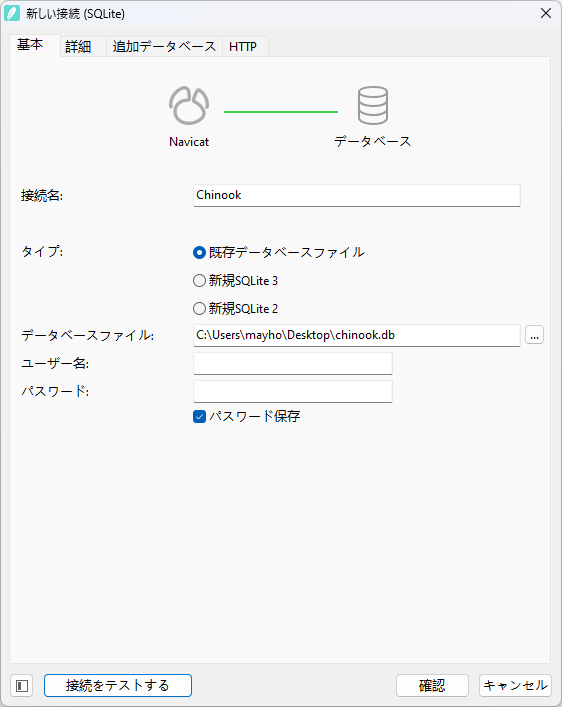Open the file browser with the … button
This screenshot has width=562, height=707.
coord(534,335)
